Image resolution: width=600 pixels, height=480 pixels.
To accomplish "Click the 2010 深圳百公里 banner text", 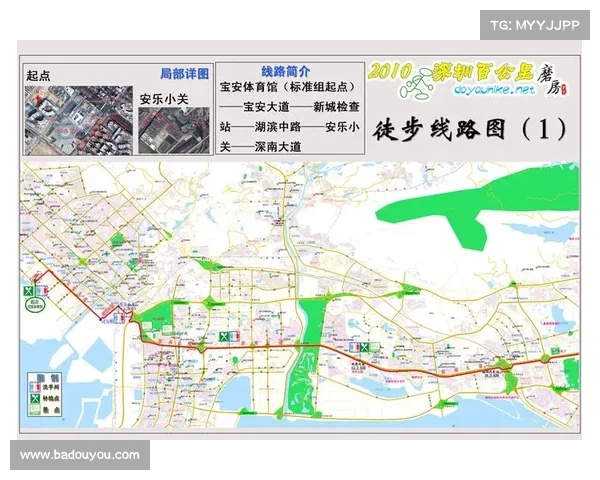I will tap(451, 72).
